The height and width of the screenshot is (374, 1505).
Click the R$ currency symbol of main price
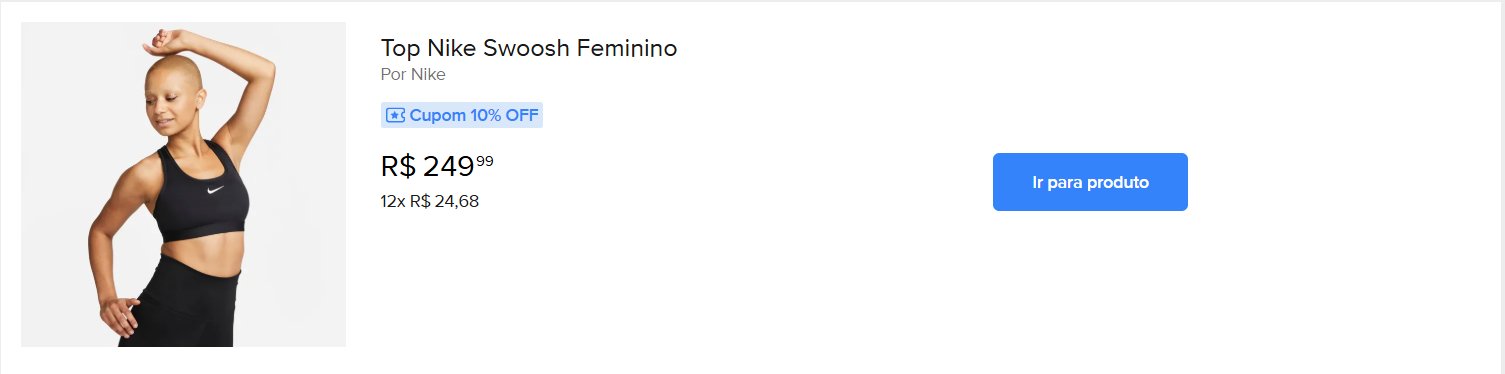click(x=398, y=166)
